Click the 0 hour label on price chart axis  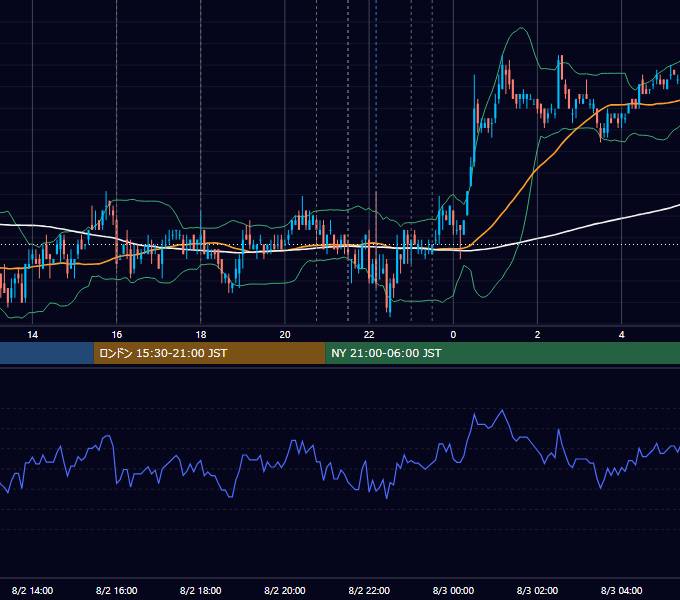tap(453, 335)
